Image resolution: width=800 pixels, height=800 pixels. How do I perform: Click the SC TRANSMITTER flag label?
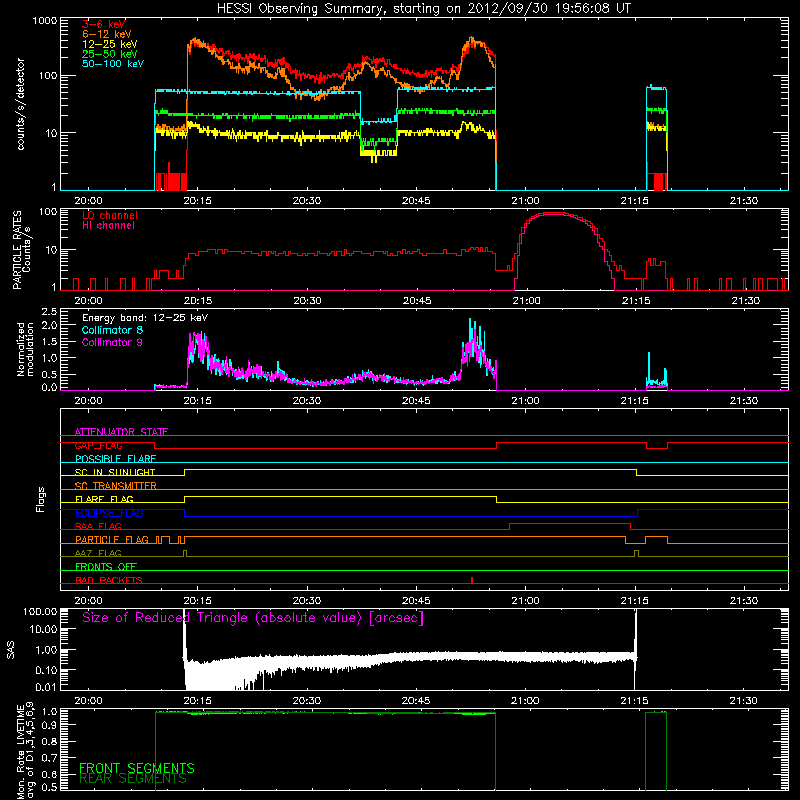click(x=116, y=486)
